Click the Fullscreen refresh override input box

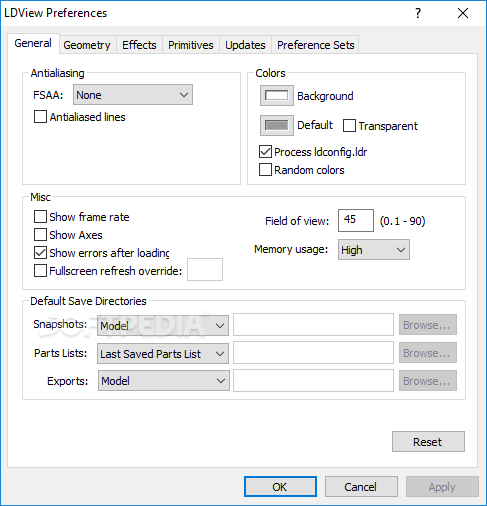pyautogui.click(x=205, y=269)
